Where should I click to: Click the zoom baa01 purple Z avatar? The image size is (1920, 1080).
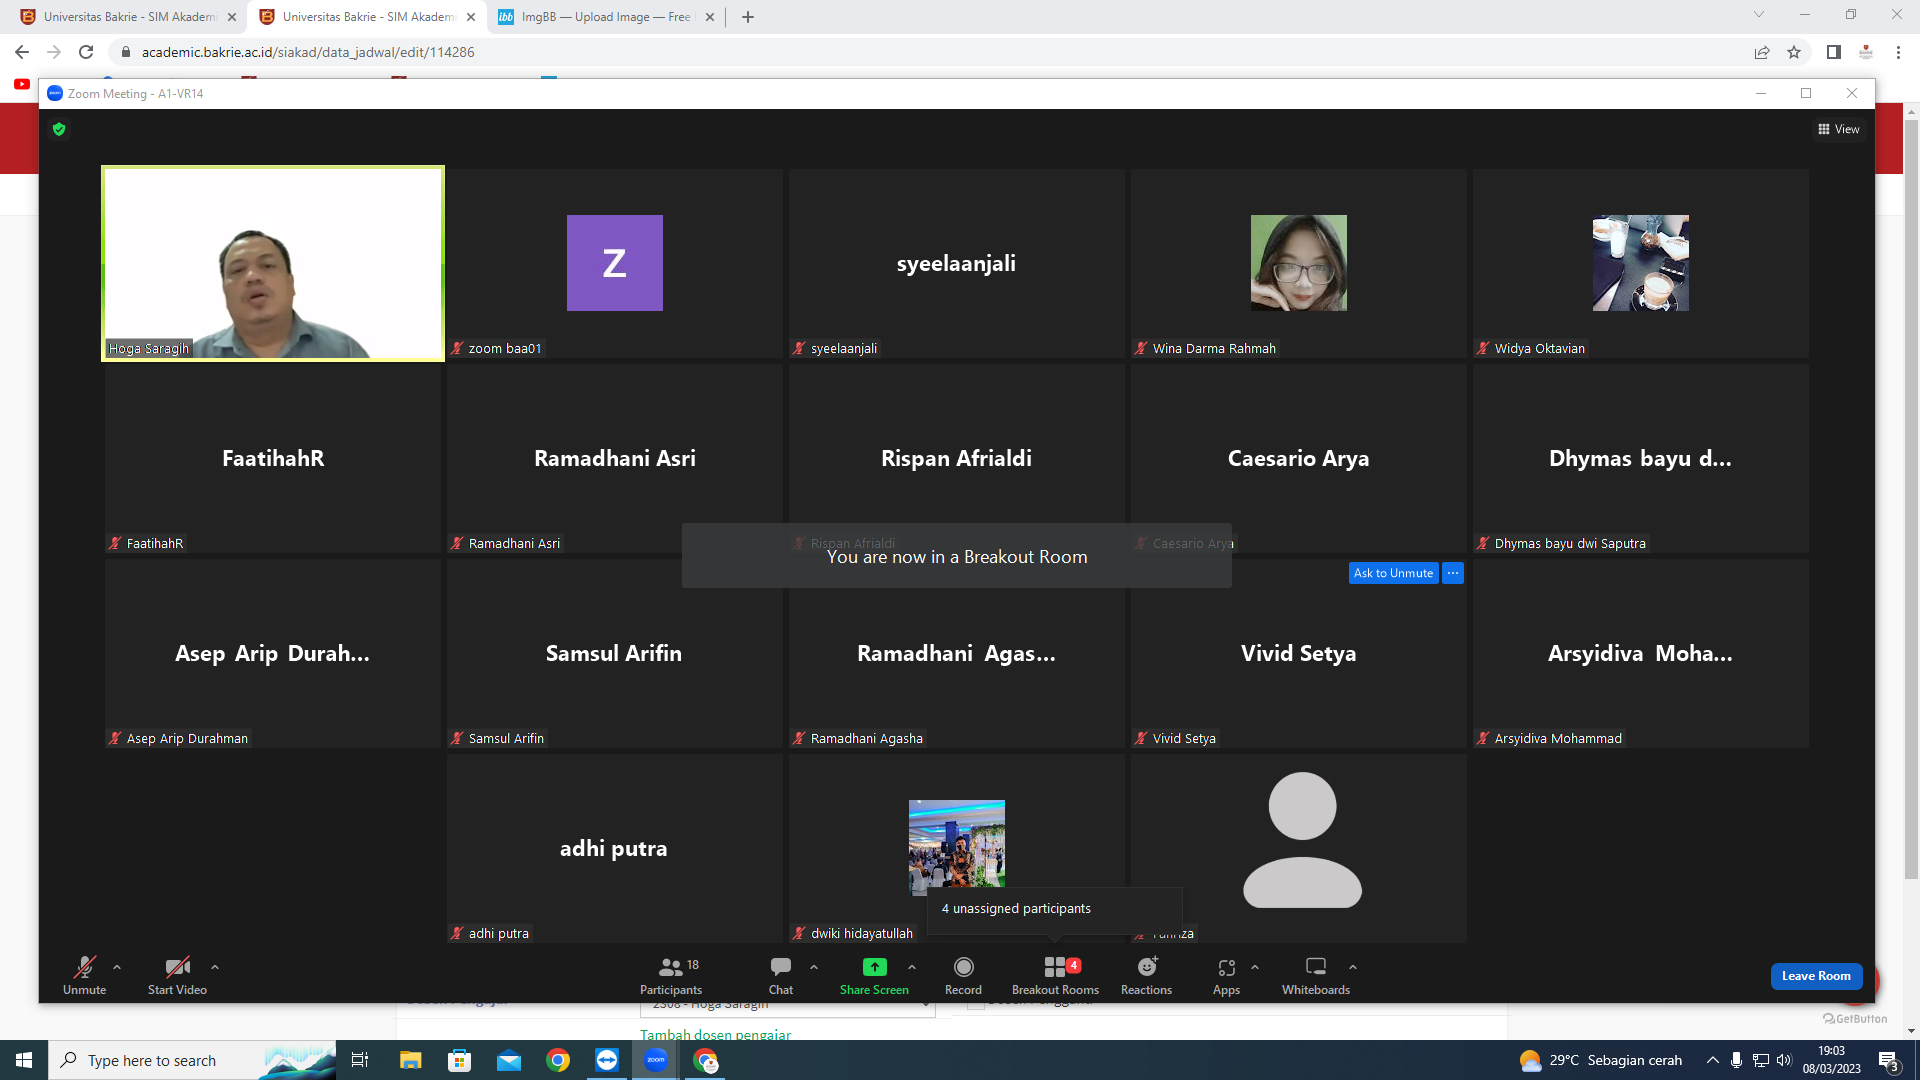click(615, 263)
